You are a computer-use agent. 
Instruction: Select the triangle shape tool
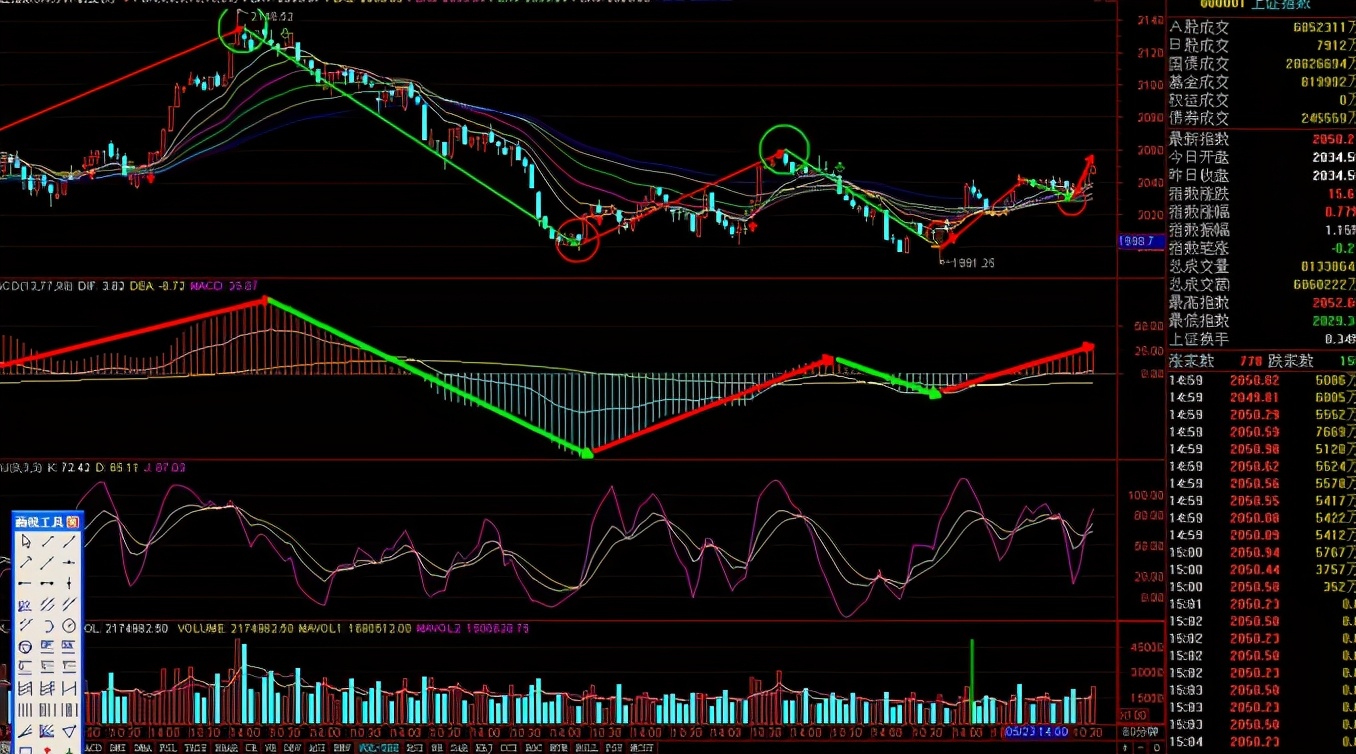coord(69,731)
